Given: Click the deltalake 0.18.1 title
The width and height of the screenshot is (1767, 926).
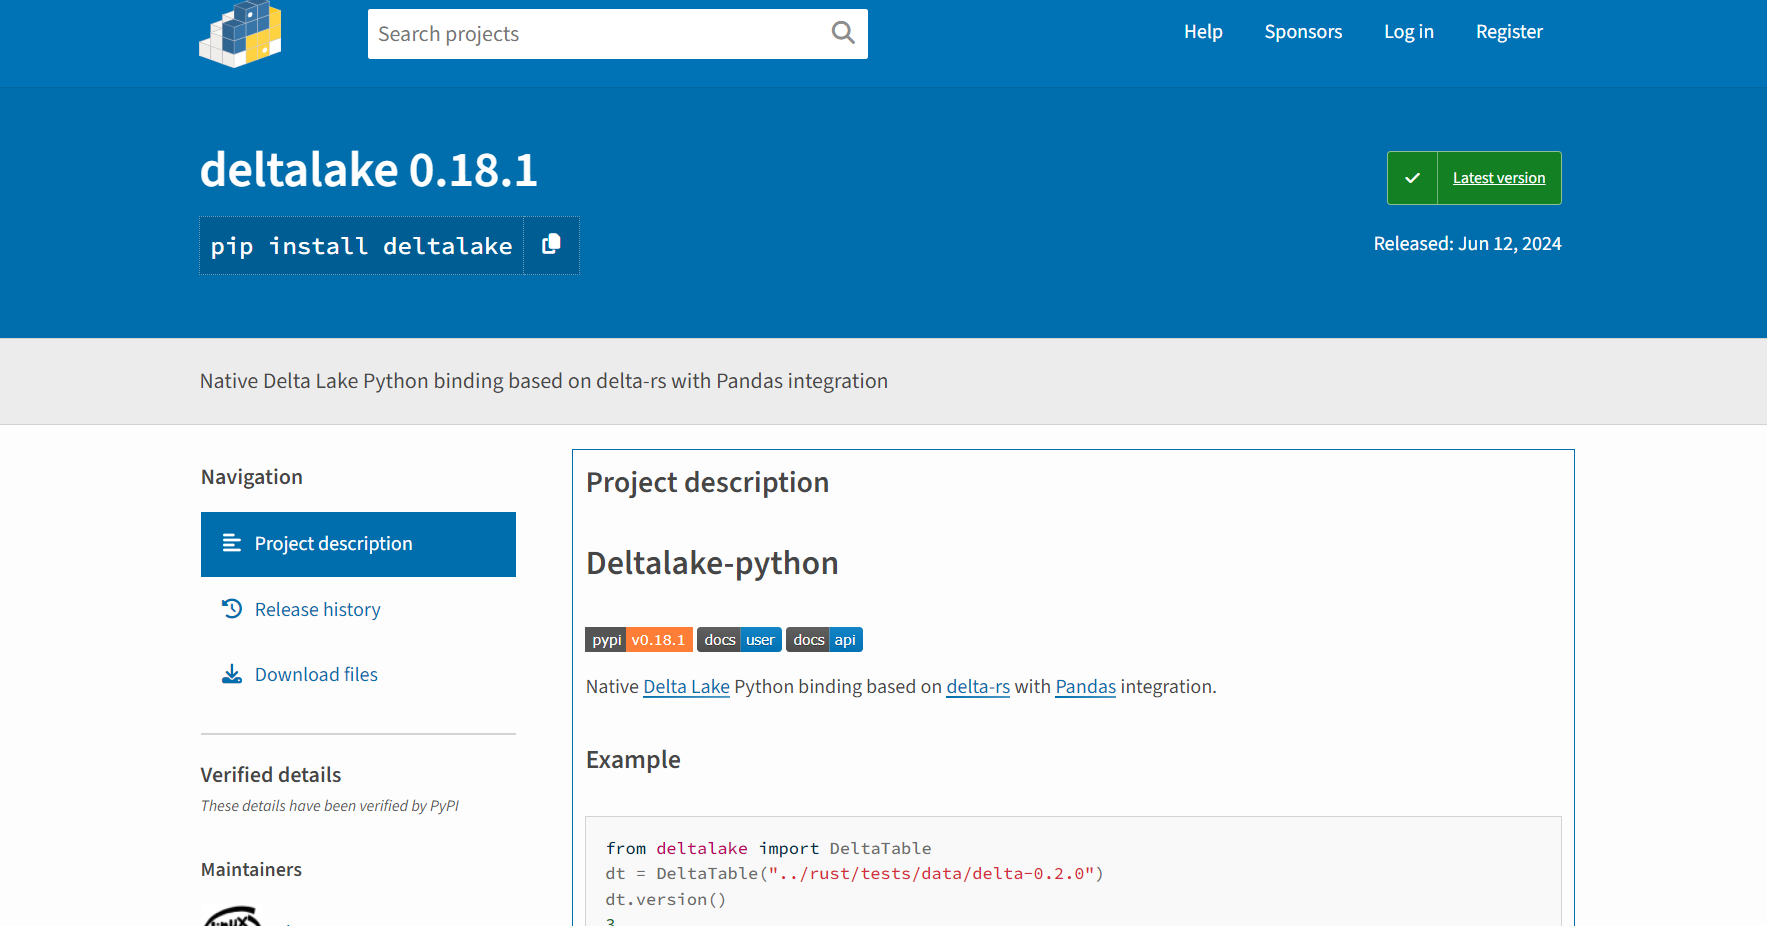Looking at the screenshot, I should (x=369, y=170).
